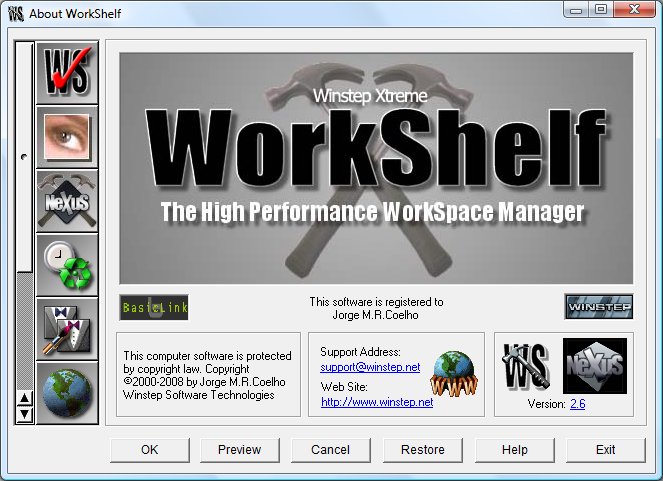Click the version 2.6 link
This screenshot has height=481, width=663.
[x=578, y=404]
